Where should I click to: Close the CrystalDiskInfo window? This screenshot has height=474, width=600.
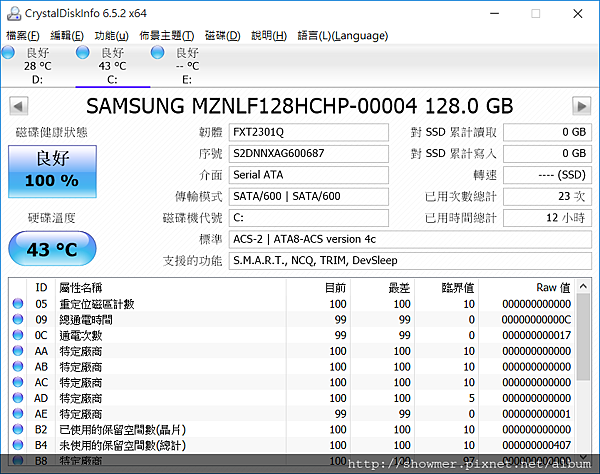click(x=578, y=14)
